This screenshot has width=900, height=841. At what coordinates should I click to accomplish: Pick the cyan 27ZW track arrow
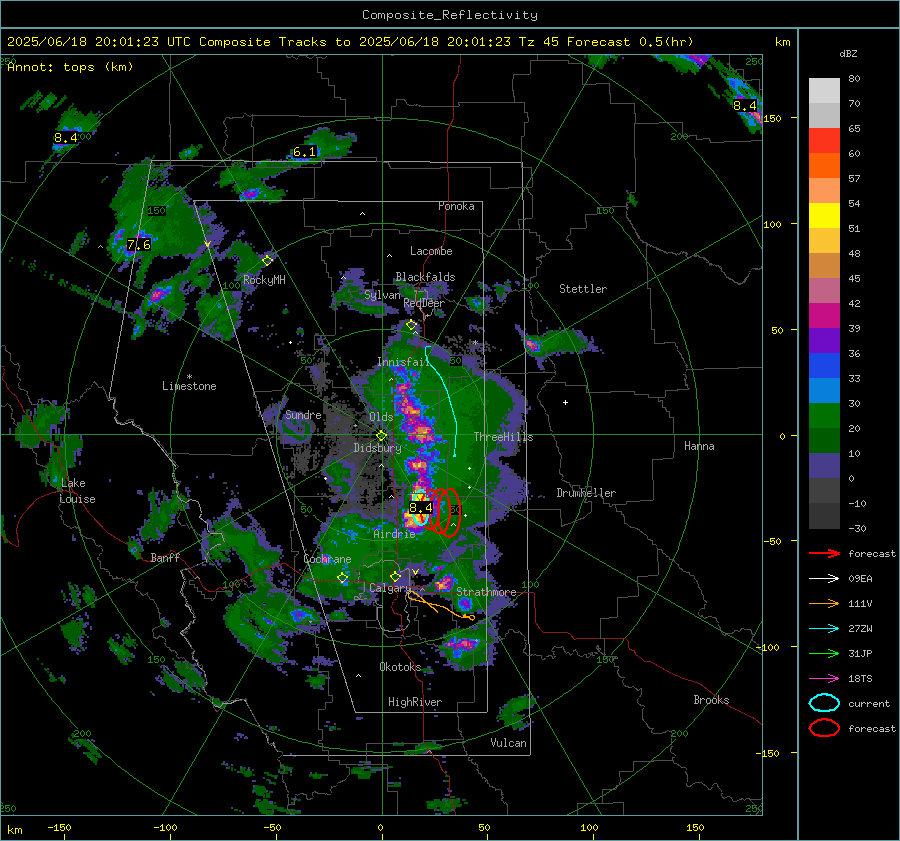click(x=824, y=629)
